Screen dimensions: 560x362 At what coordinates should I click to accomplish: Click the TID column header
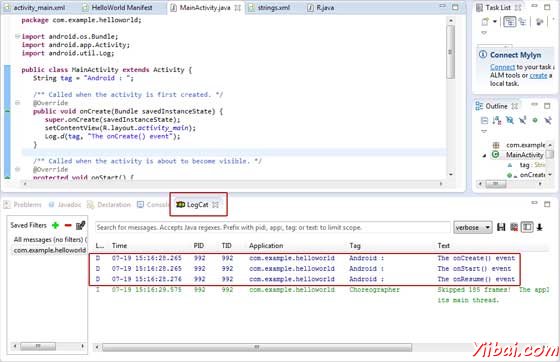(x=226, y=246)
